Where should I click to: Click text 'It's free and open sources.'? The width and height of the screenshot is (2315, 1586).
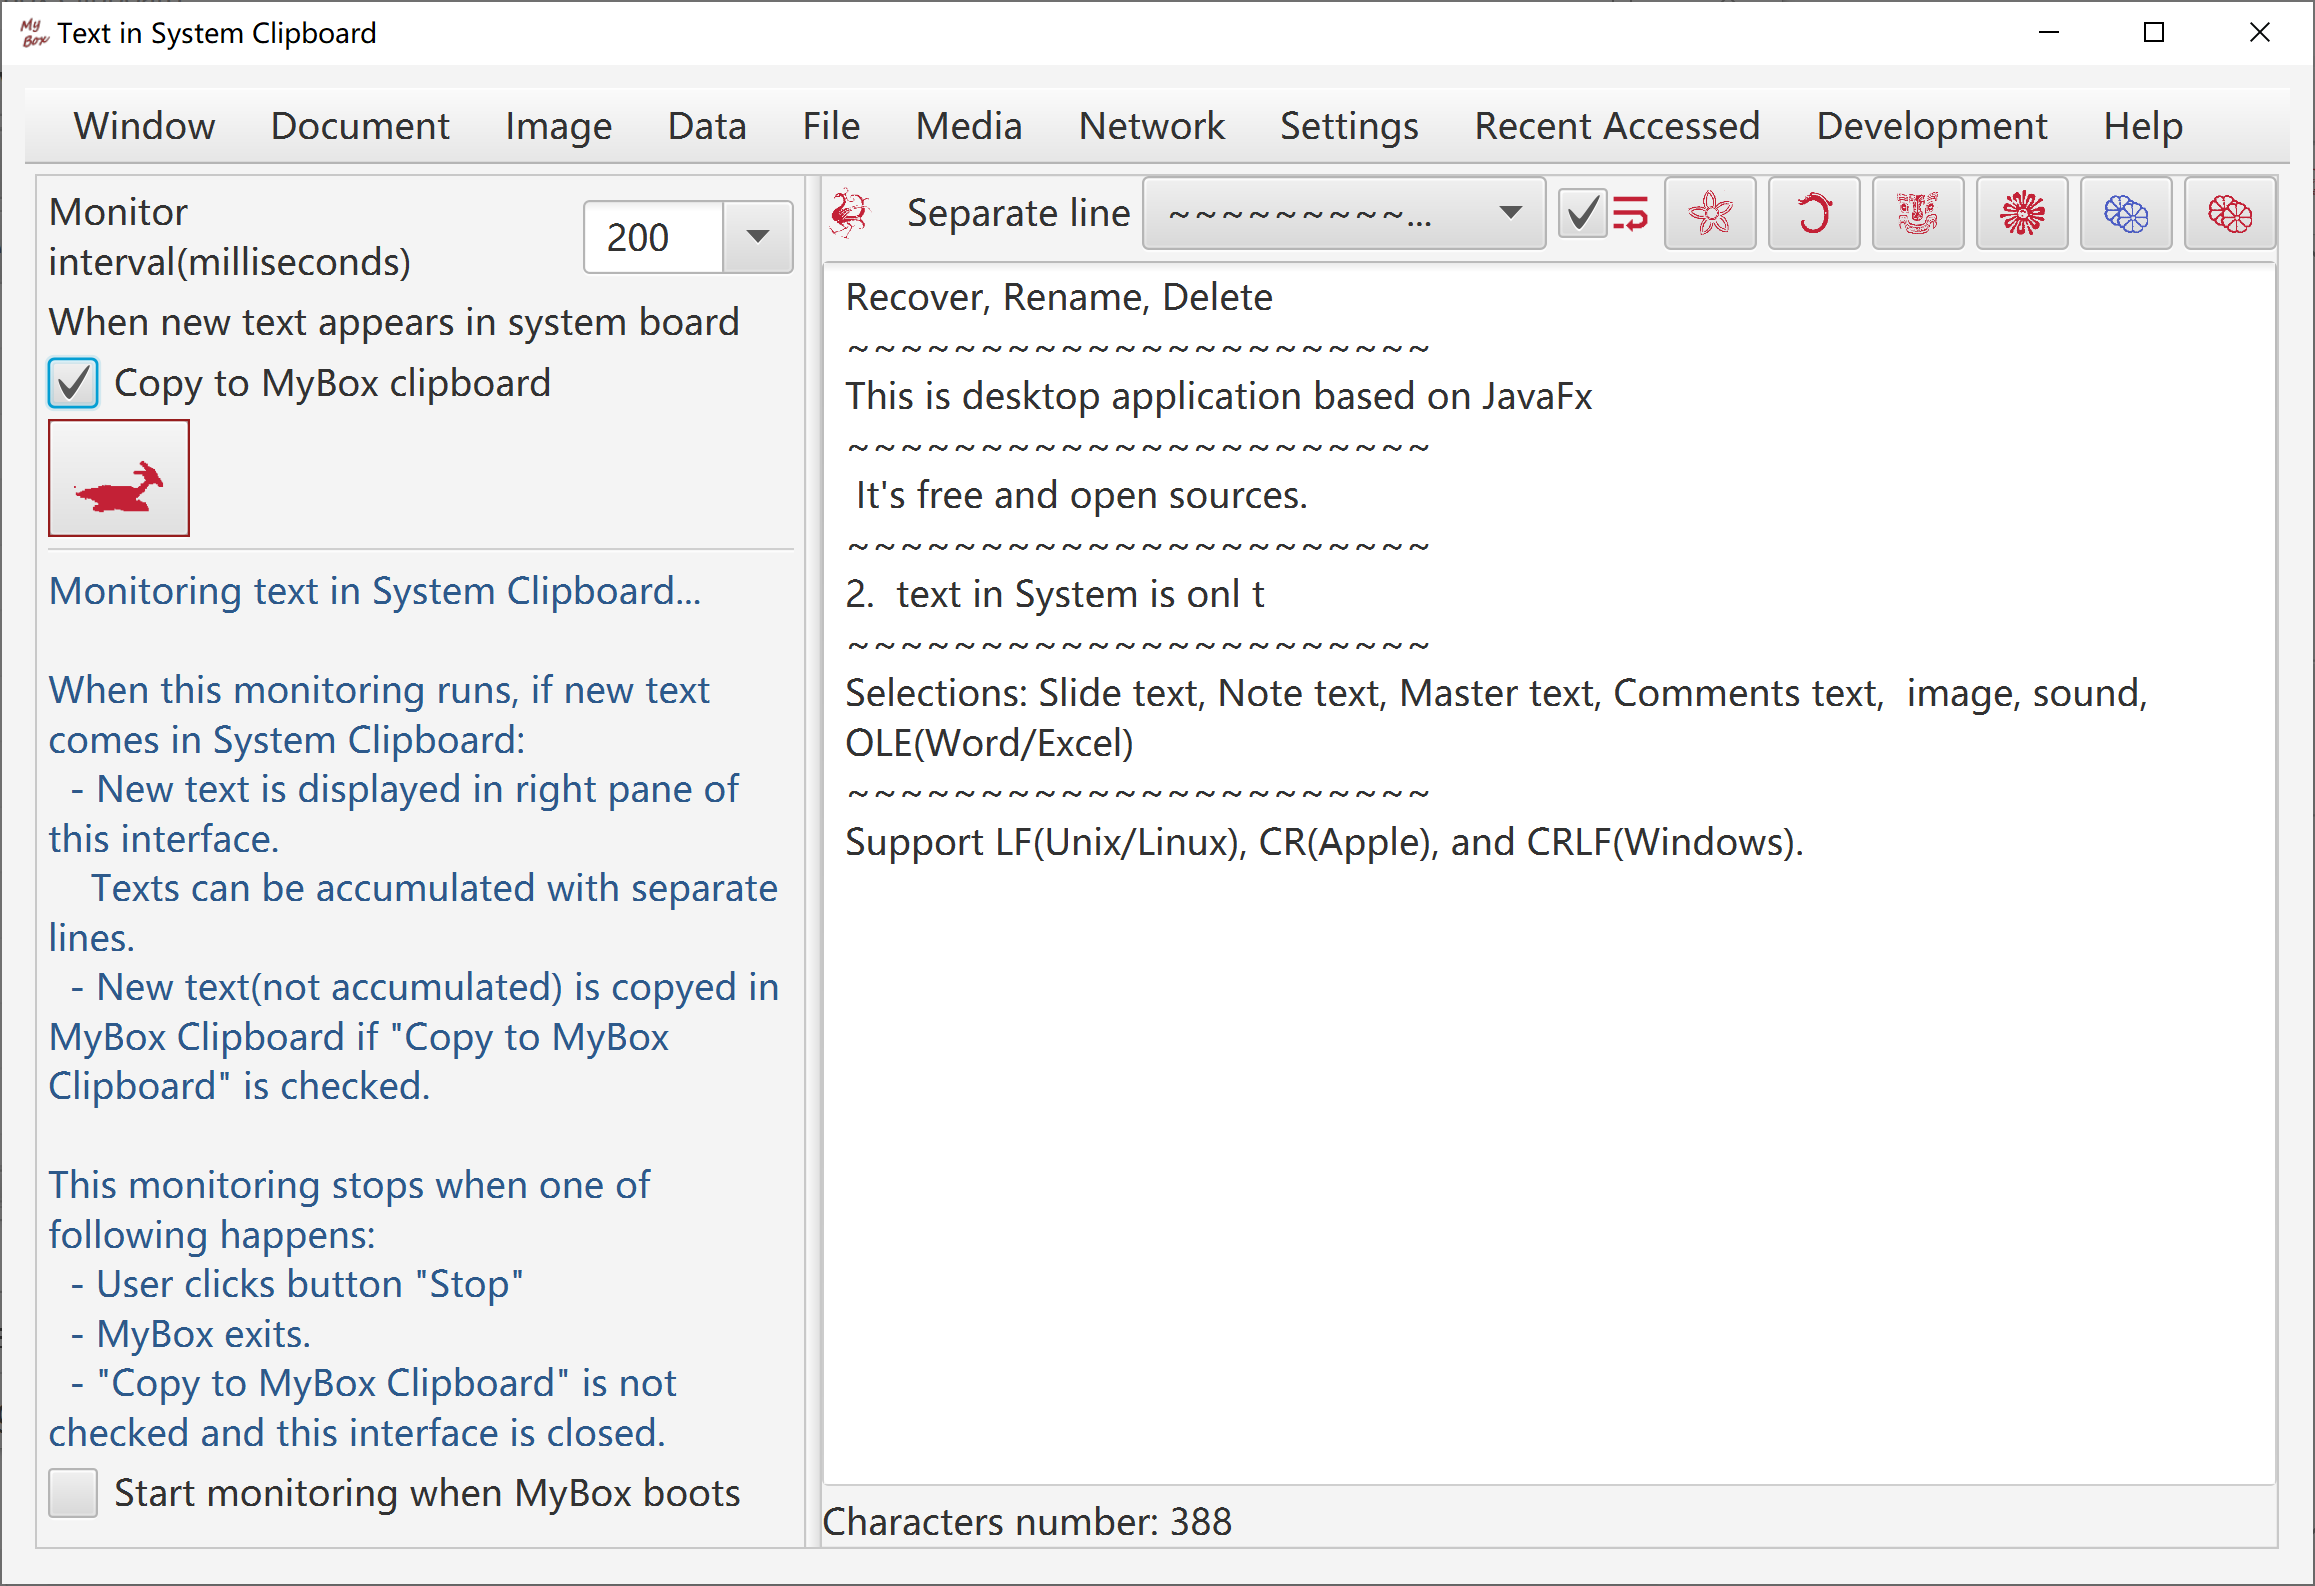click(x=1082, y=496)
